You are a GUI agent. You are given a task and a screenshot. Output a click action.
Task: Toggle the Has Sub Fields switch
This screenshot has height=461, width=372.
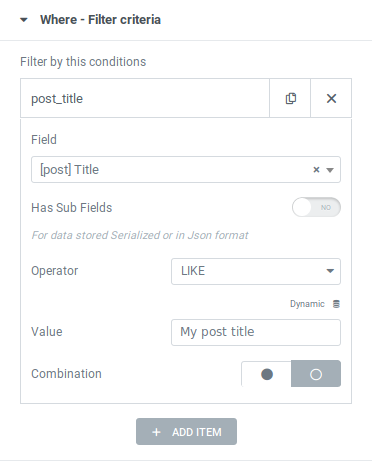tap(316, 207)
